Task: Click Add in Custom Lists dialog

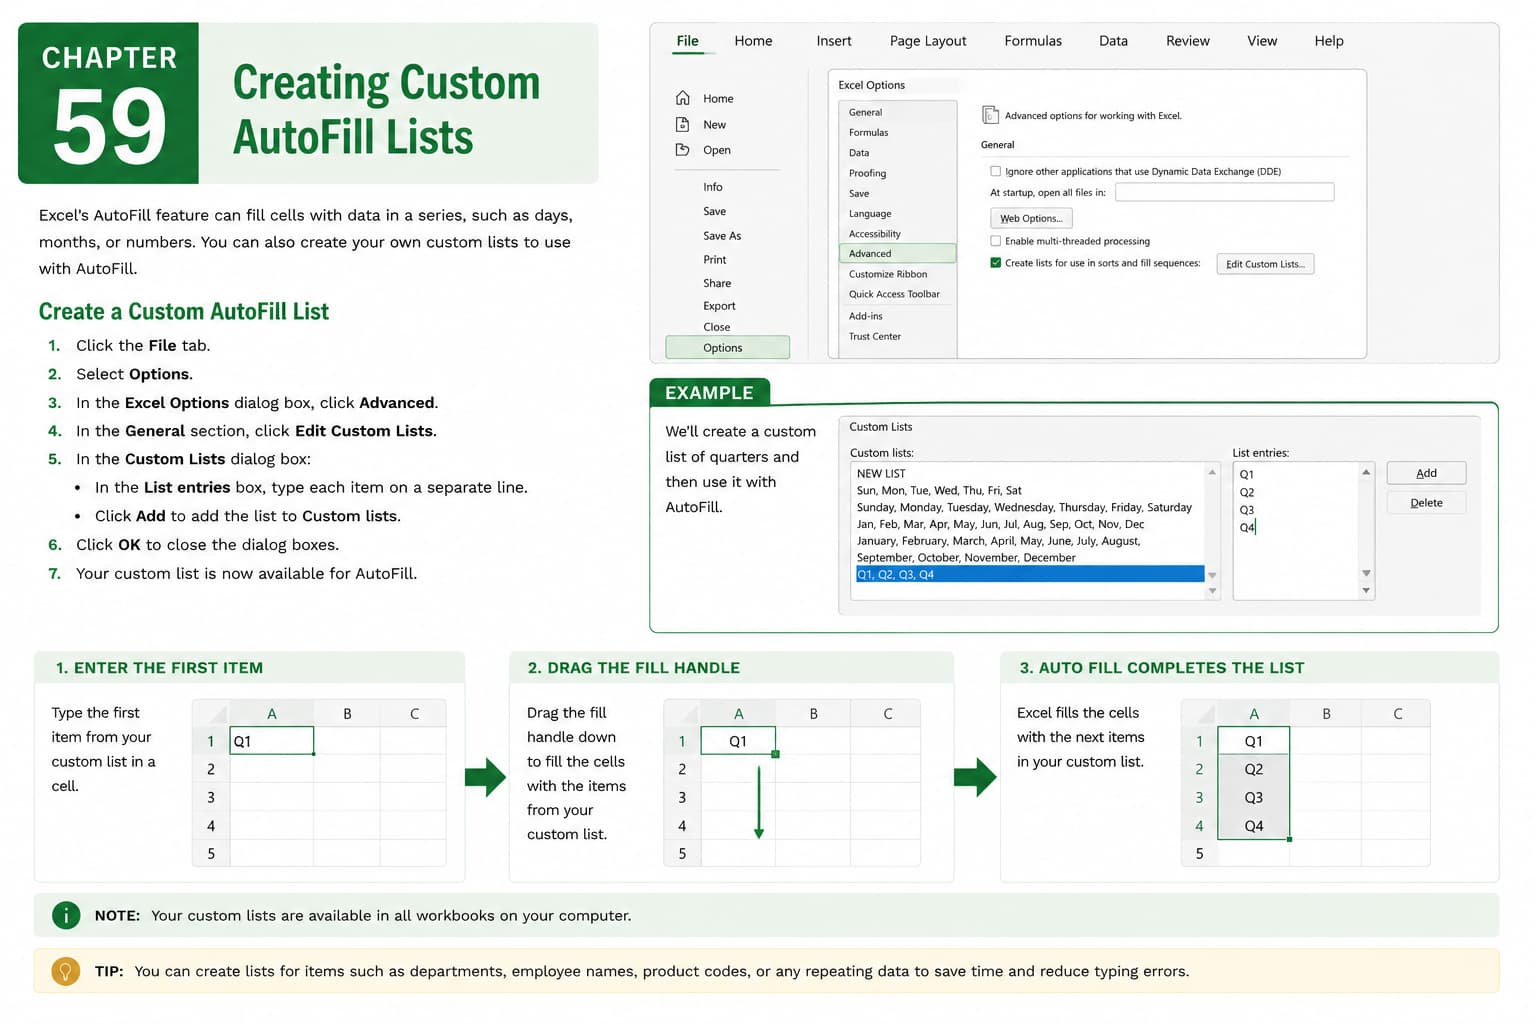Action: 1426,473
